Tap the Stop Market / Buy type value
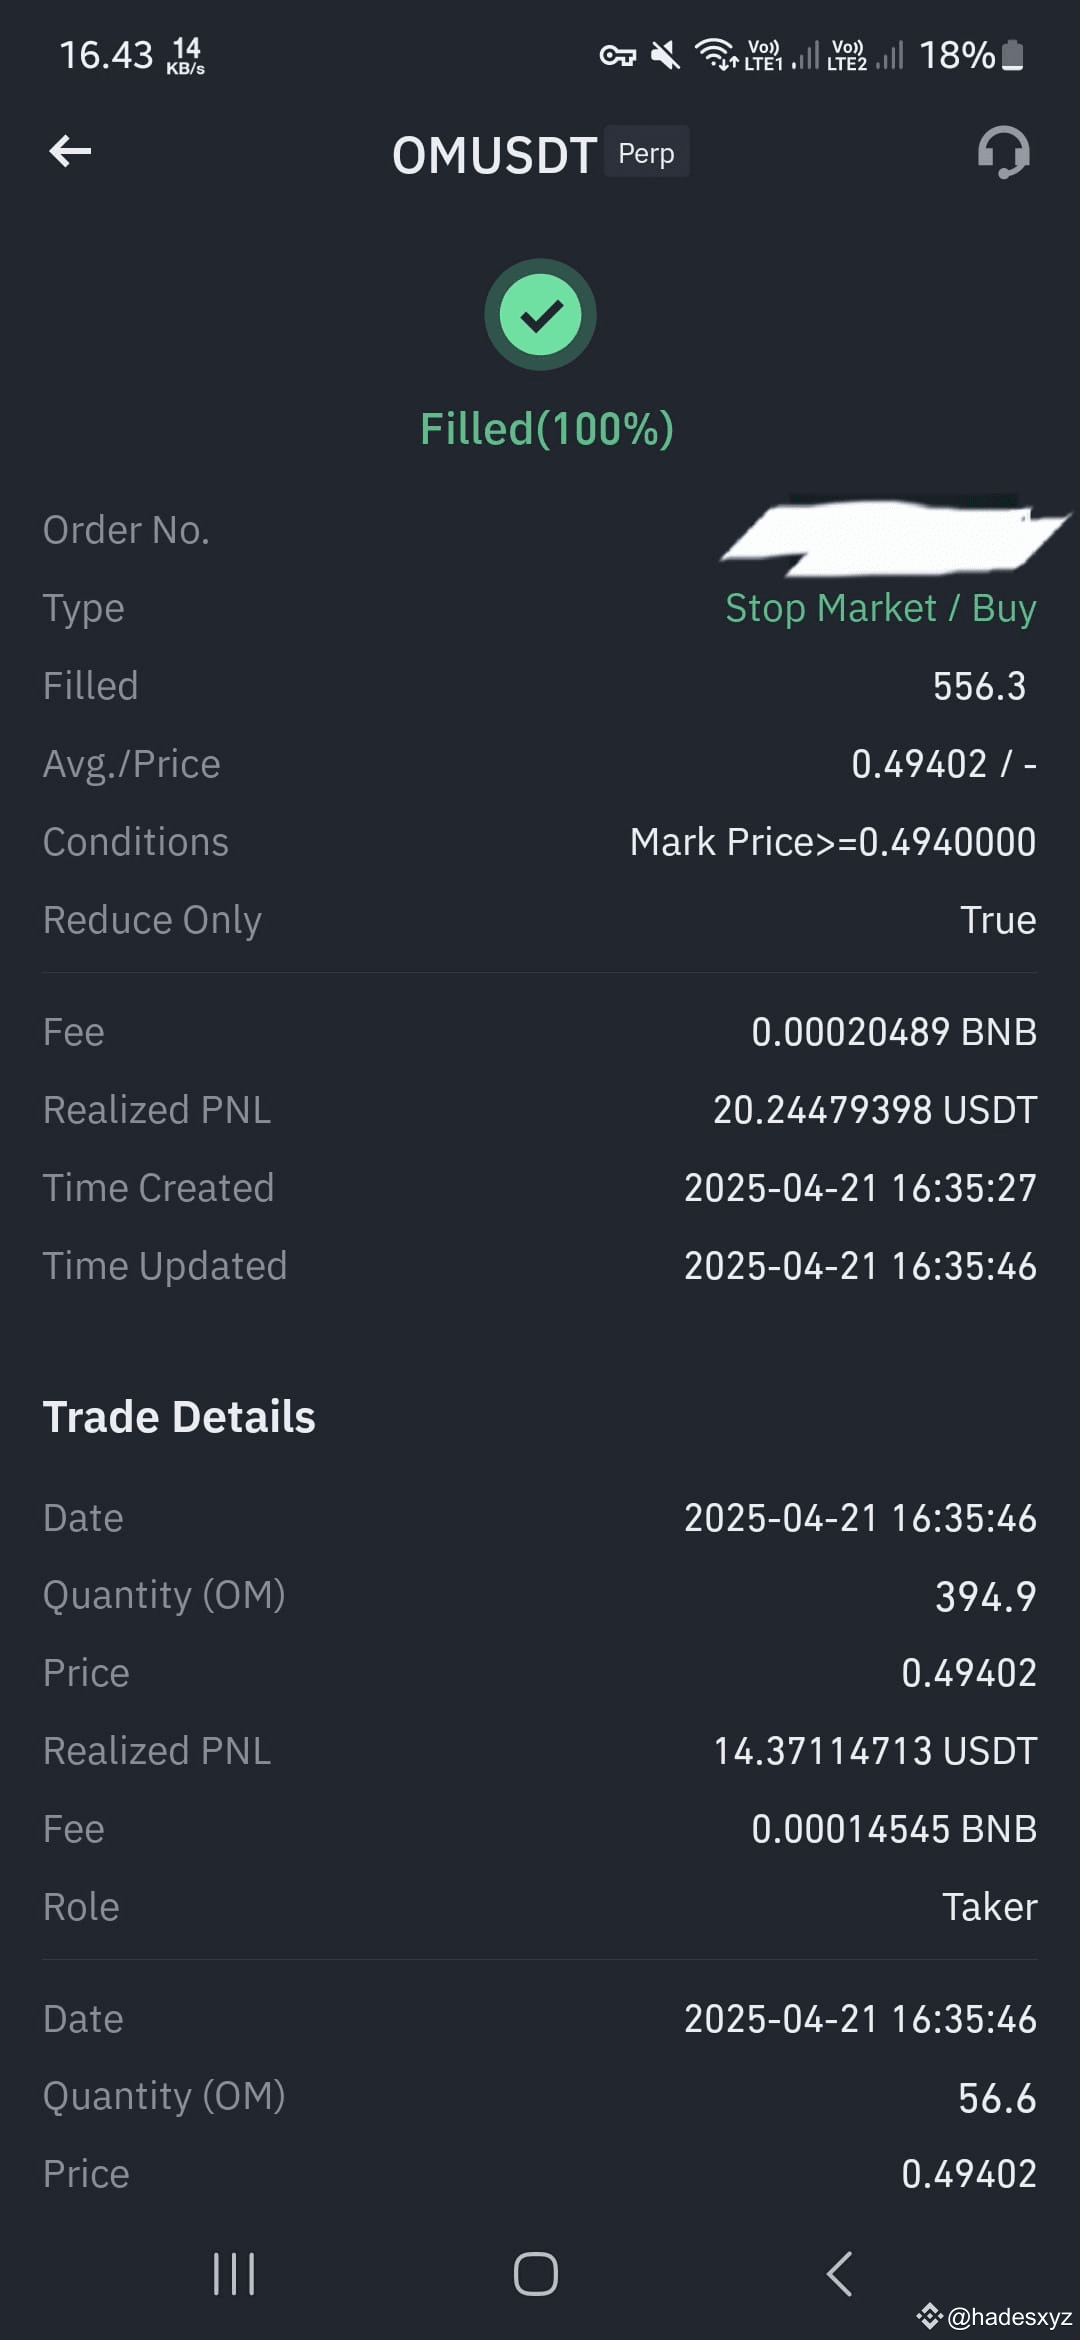Viewport: 1080px width, 2340px height. coord(880,608)
